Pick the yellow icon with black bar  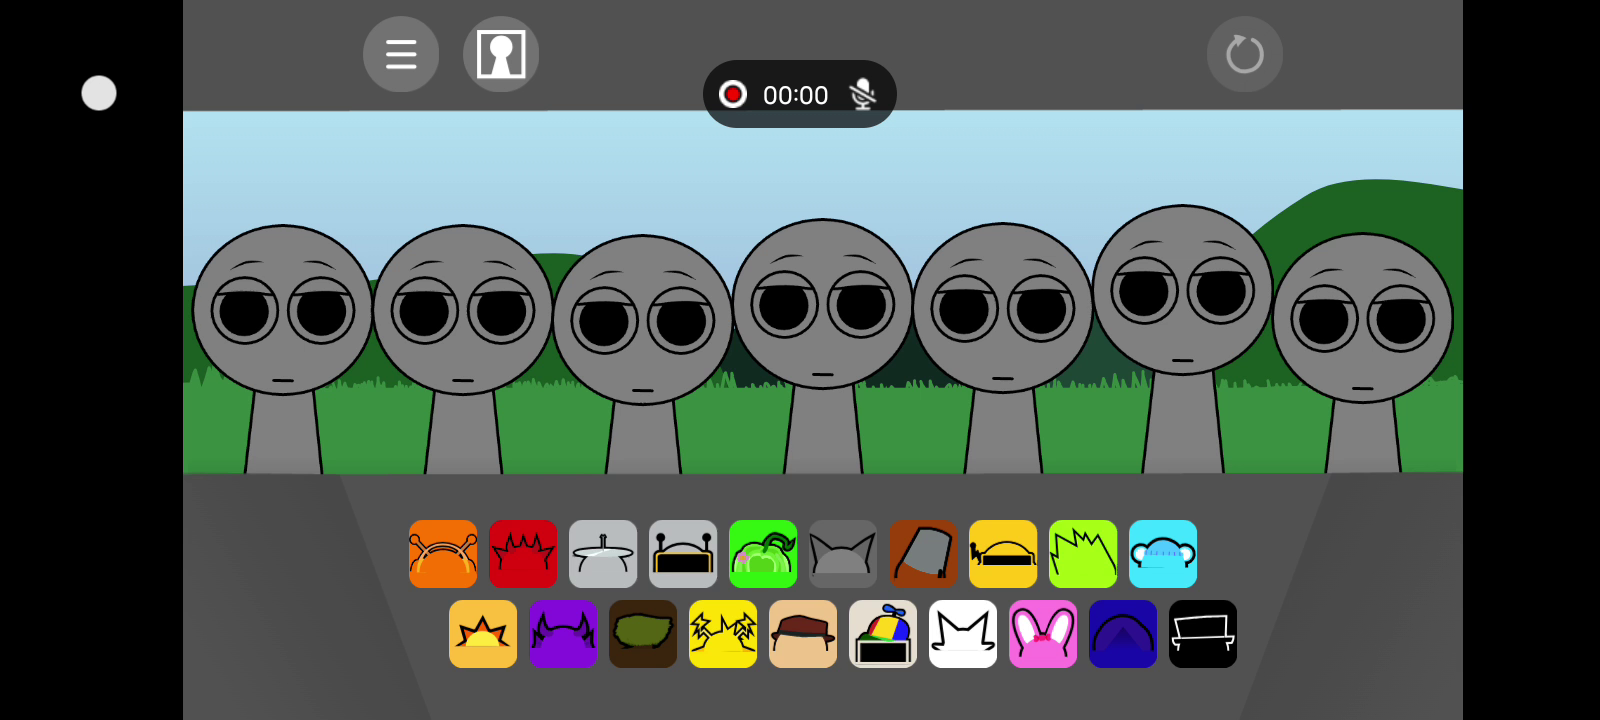(x=1003, y=554)
